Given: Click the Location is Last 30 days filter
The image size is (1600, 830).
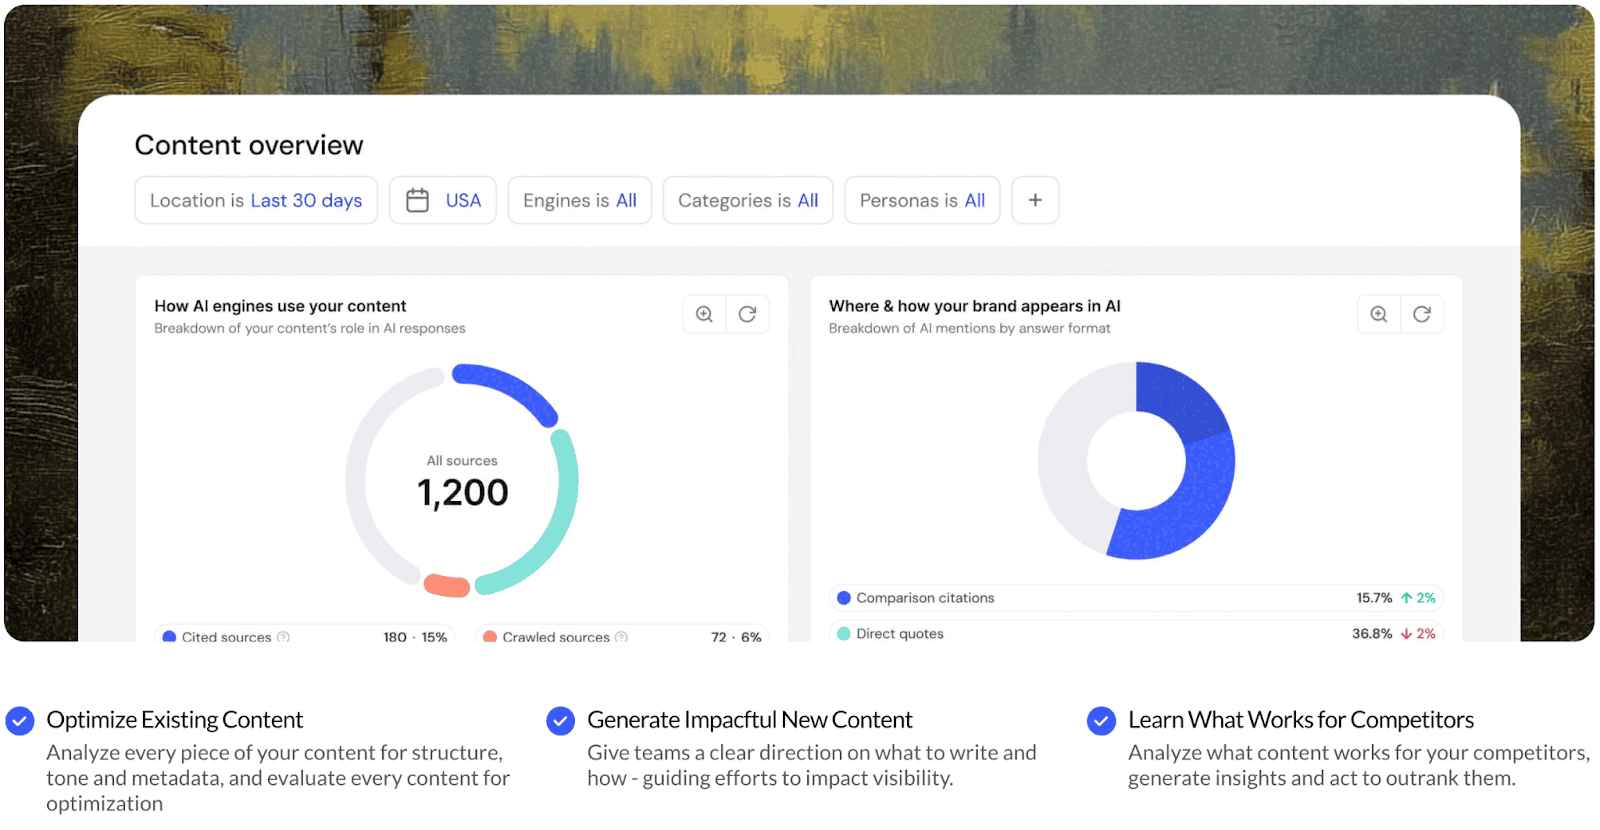Looking at the screenshot, I should (256, 200).
